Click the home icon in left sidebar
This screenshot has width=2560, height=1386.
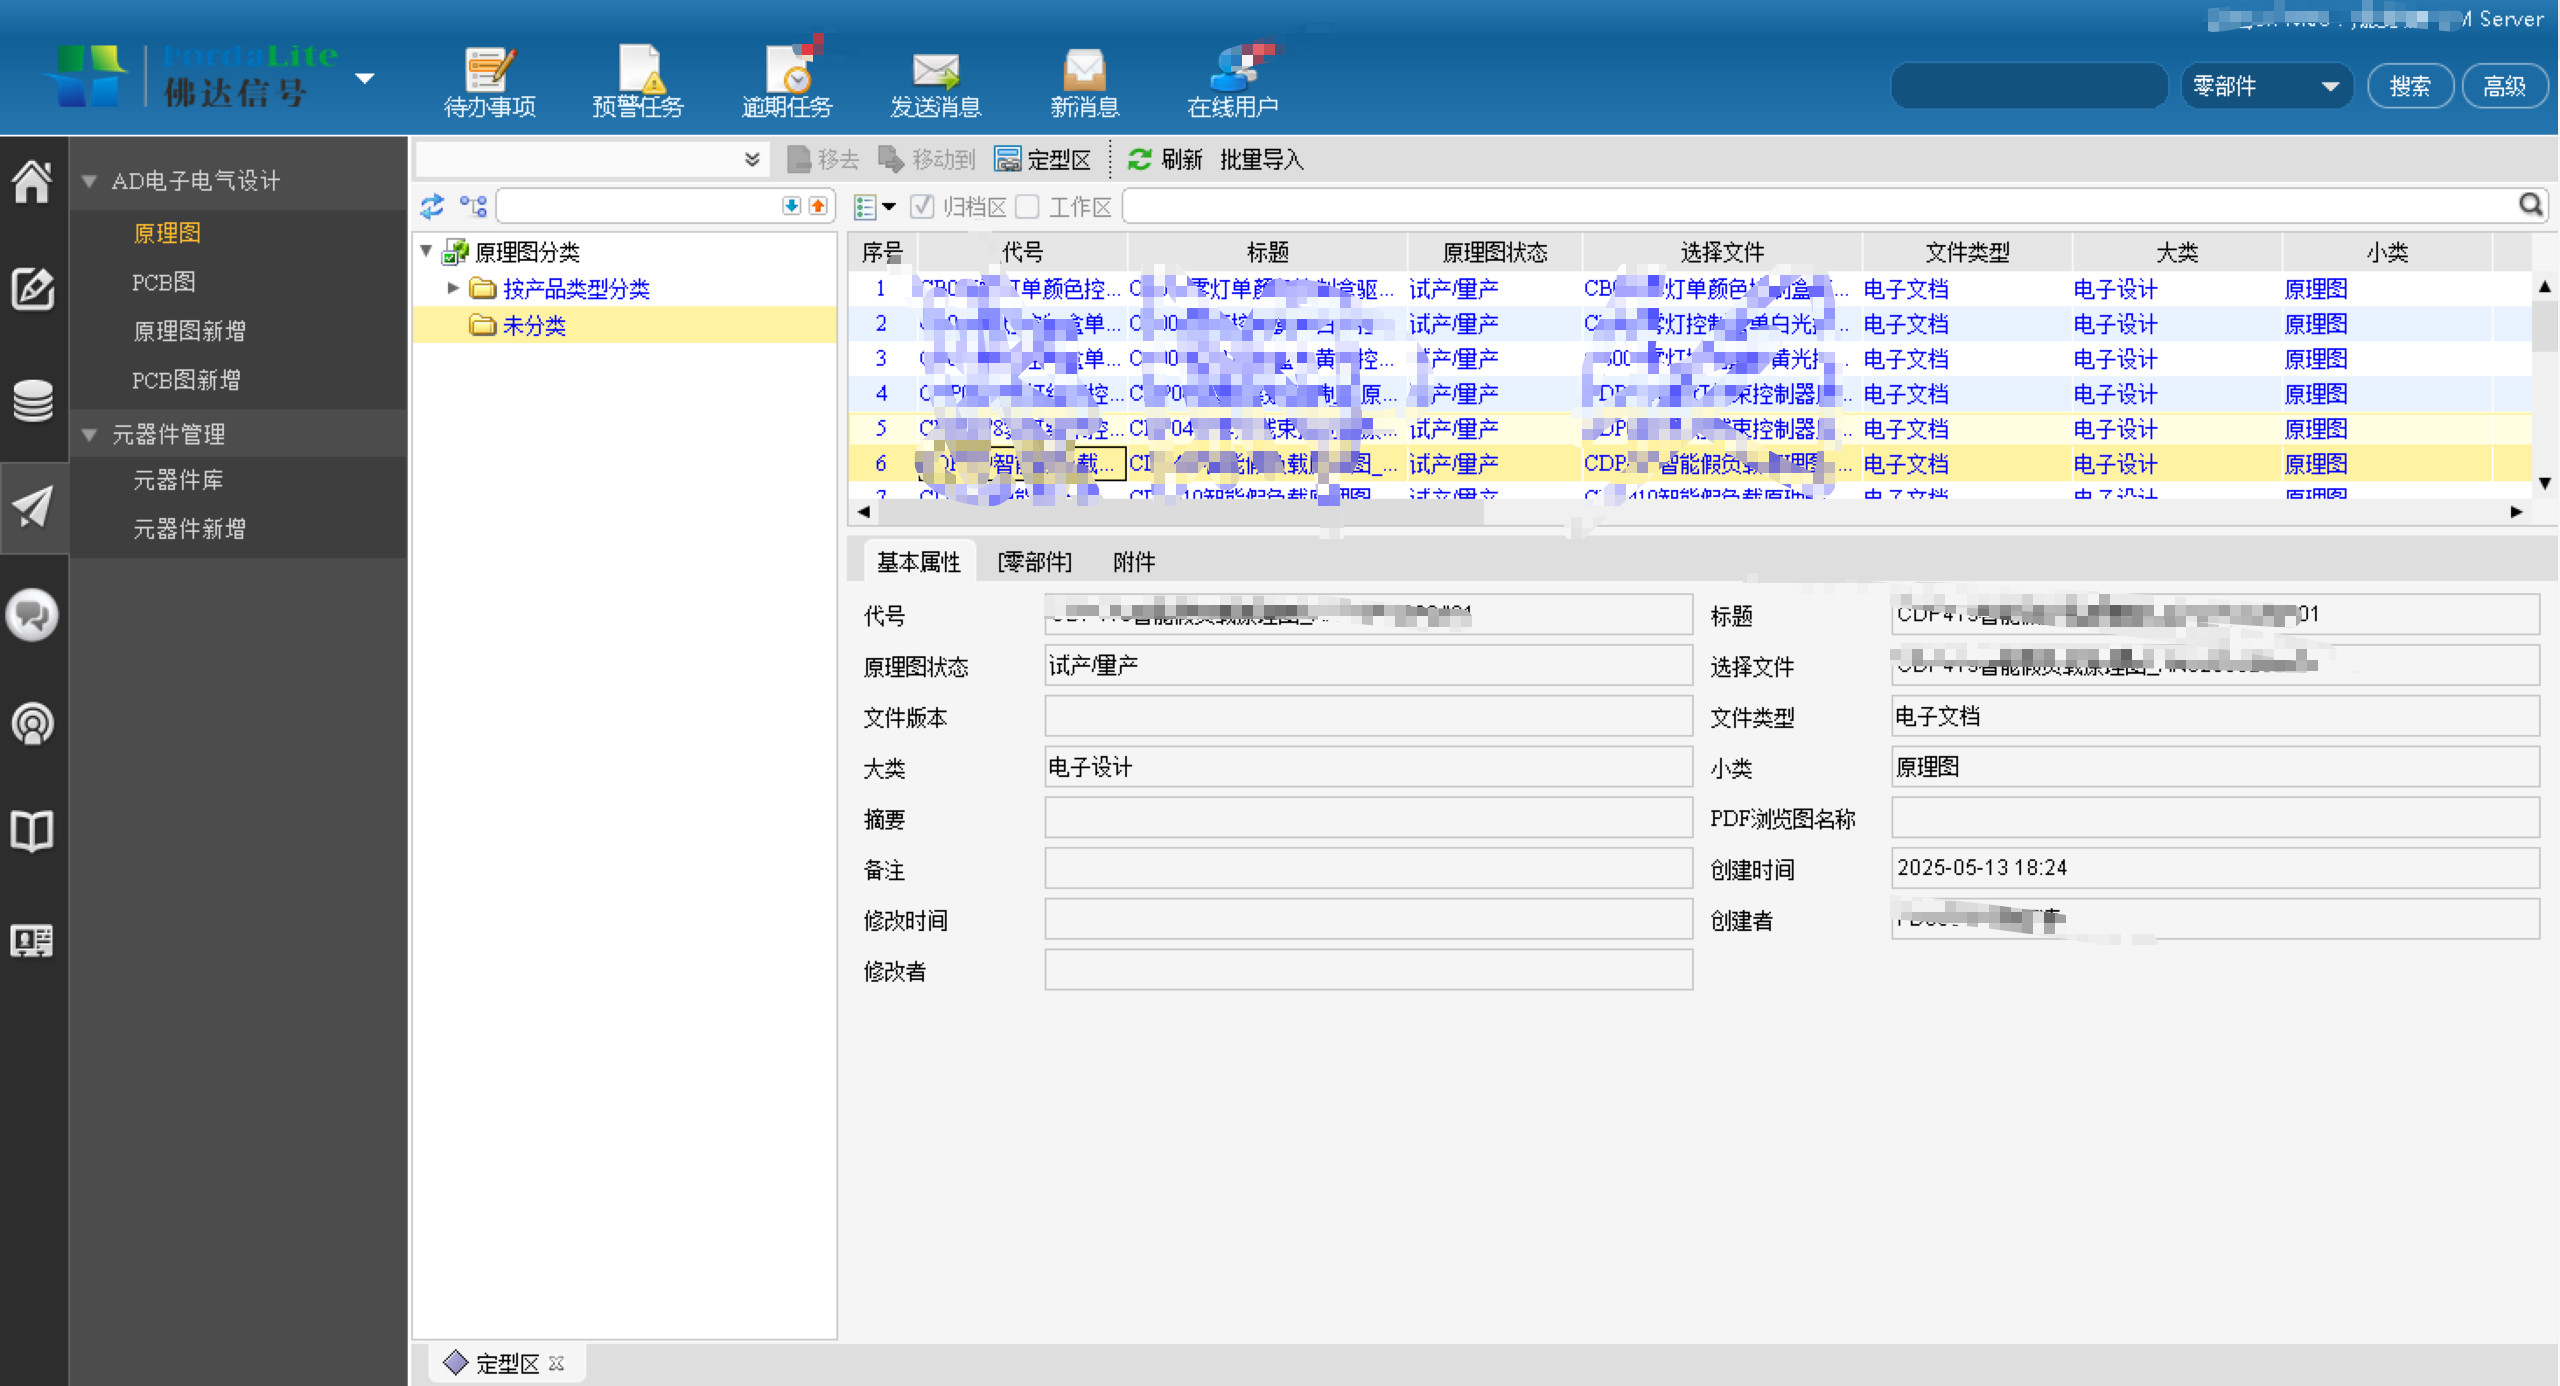click(x=32, y=182)
